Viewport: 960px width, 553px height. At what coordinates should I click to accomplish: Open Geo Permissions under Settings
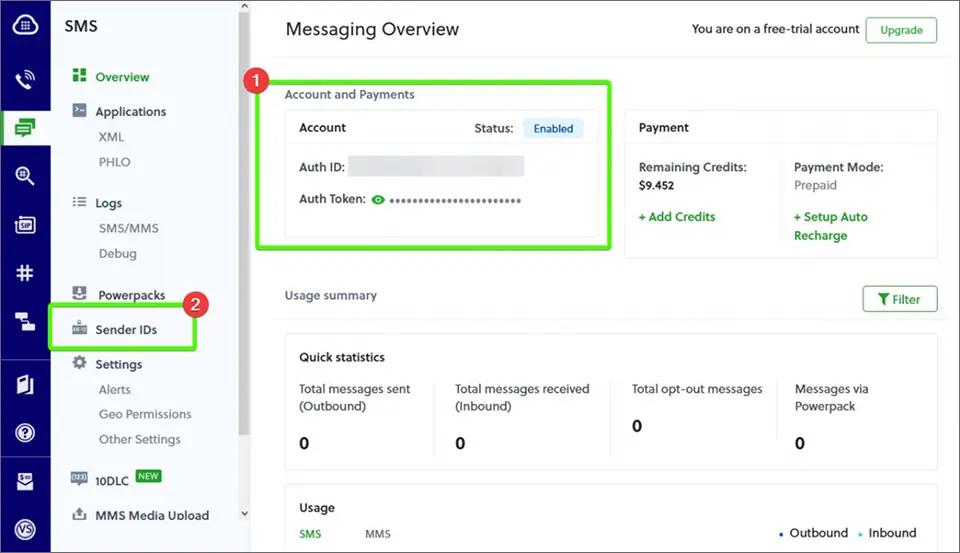(145, 414)
